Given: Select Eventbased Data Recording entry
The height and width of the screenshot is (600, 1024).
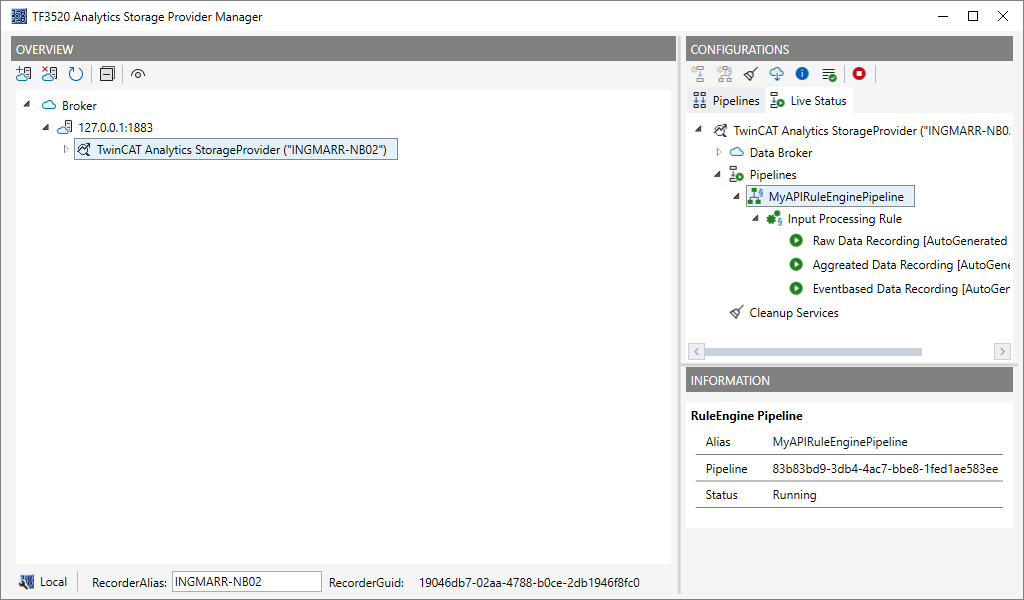Looking at the screenshot, I should [x=911, y=289].
